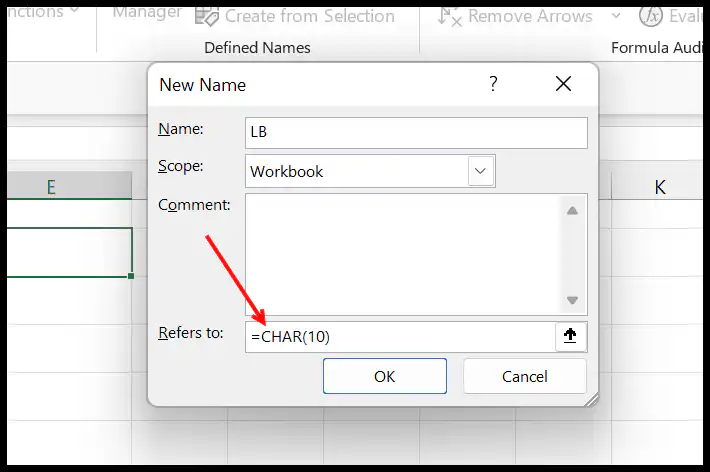The height and width of the screenshot is (472, 710).
Task: Click the comment box scroll down arrow
Action: 572,300
